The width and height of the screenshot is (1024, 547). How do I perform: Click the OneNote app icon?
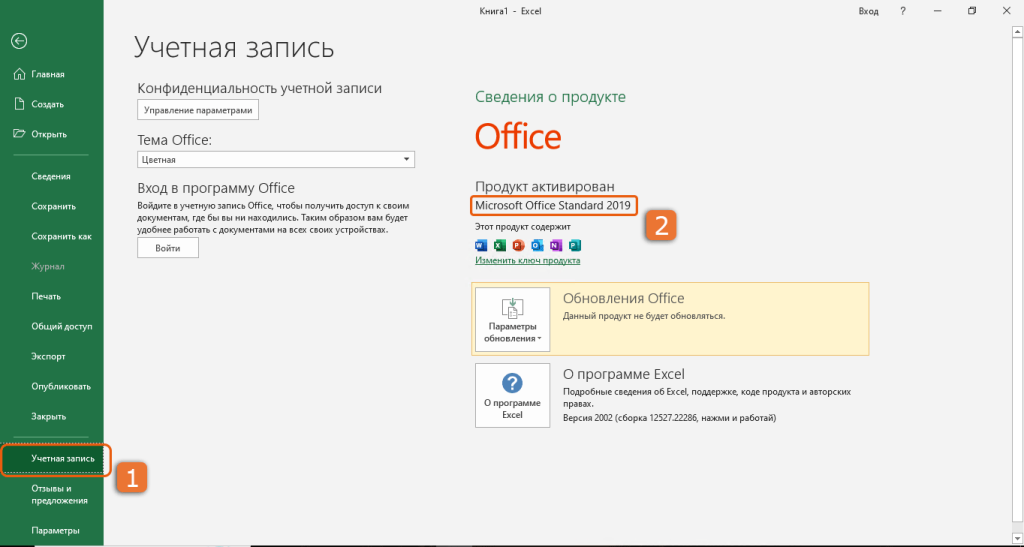tap(556, 245)
